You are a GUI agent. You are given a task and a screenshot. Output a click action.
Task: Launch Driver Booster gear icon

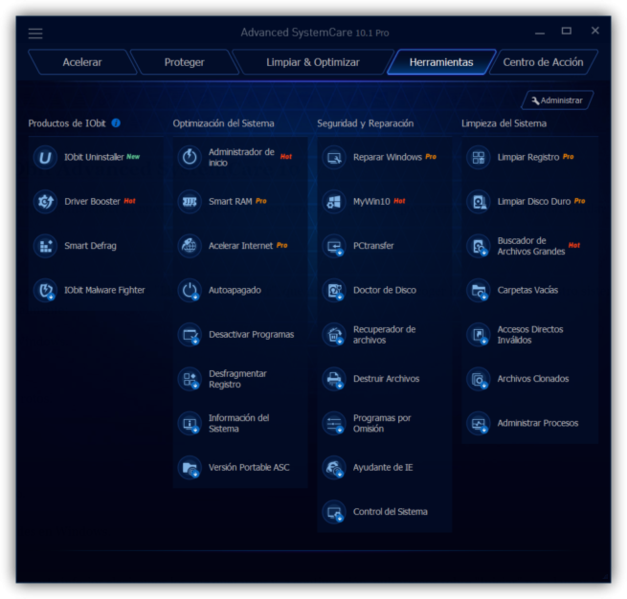point(45,202)
